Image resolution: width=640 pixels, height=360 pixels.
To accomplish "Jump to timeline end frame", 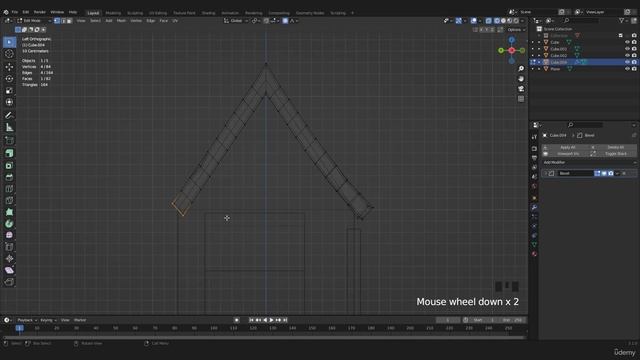I will (285, 320).
